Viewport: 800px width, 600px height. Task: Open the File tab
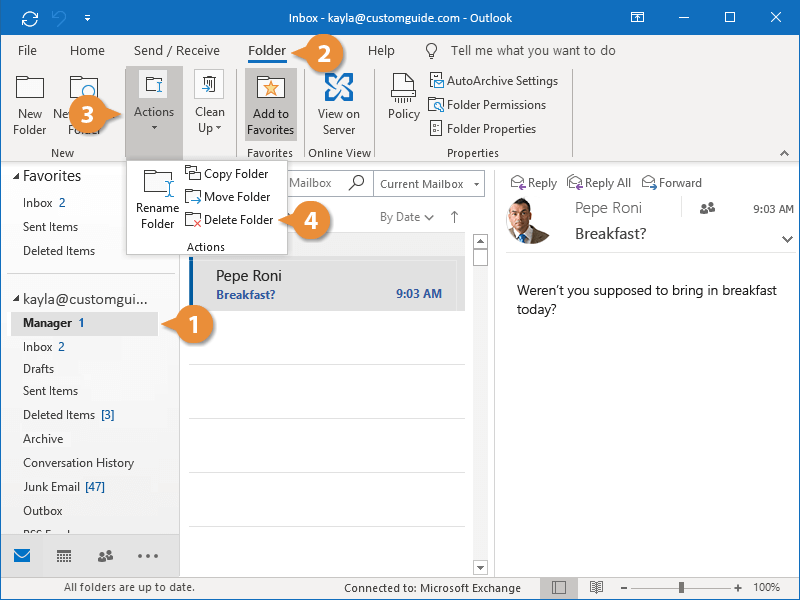click(27, 51)
